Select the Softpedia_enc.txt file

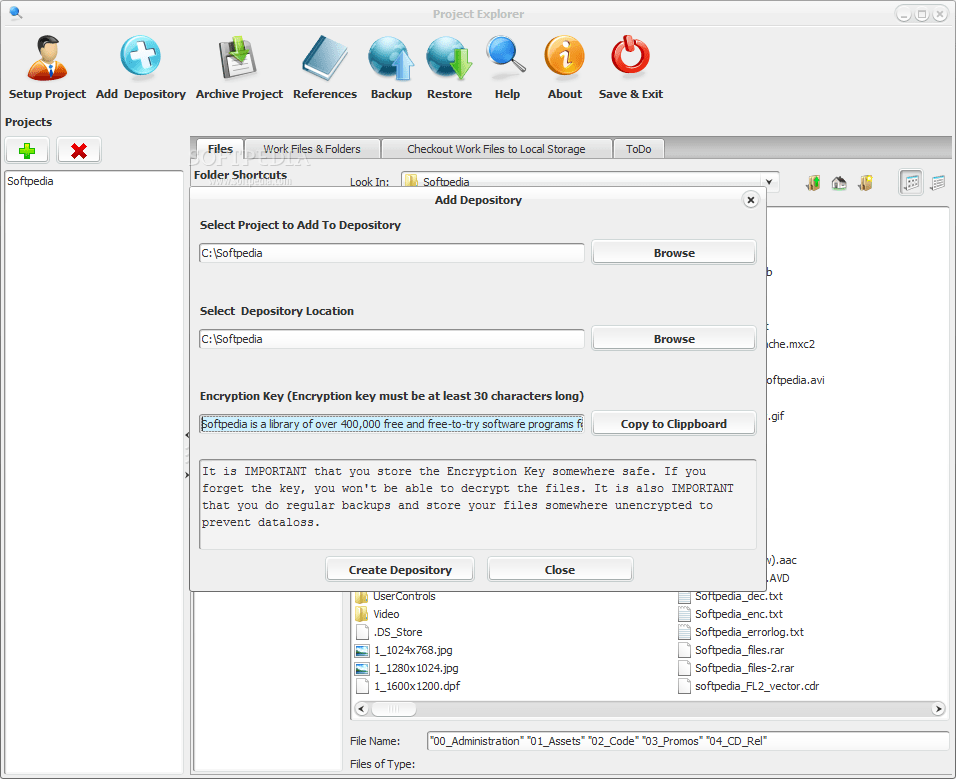coord(730,614)
